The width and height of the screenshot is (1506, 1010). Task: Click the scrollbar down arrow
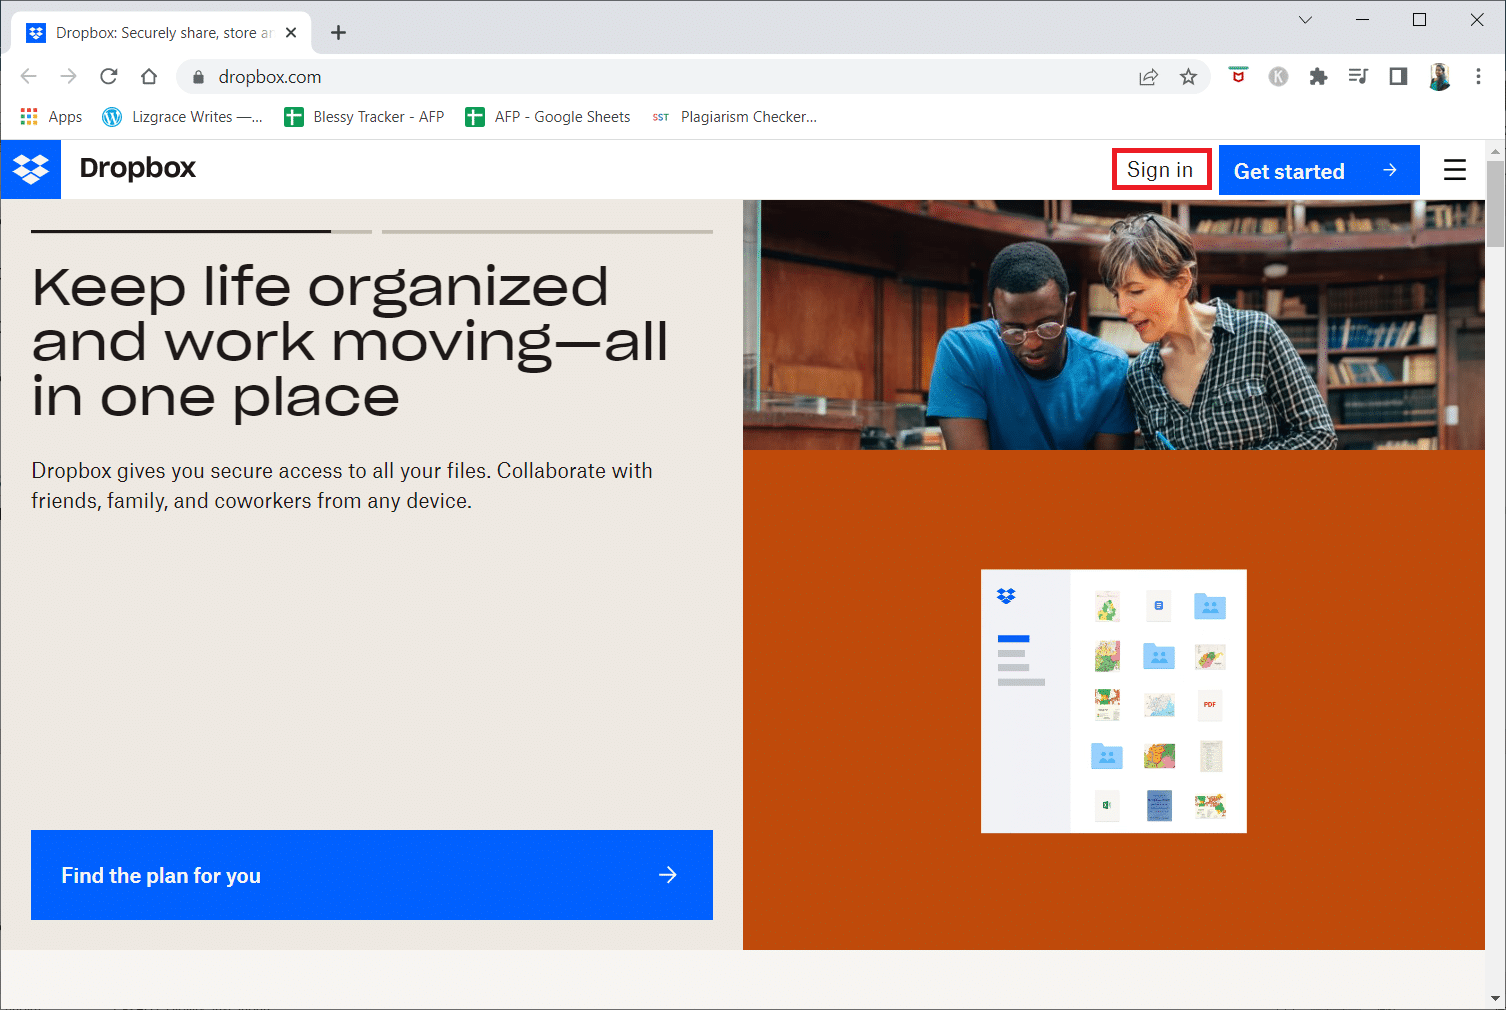[1495, 998]
